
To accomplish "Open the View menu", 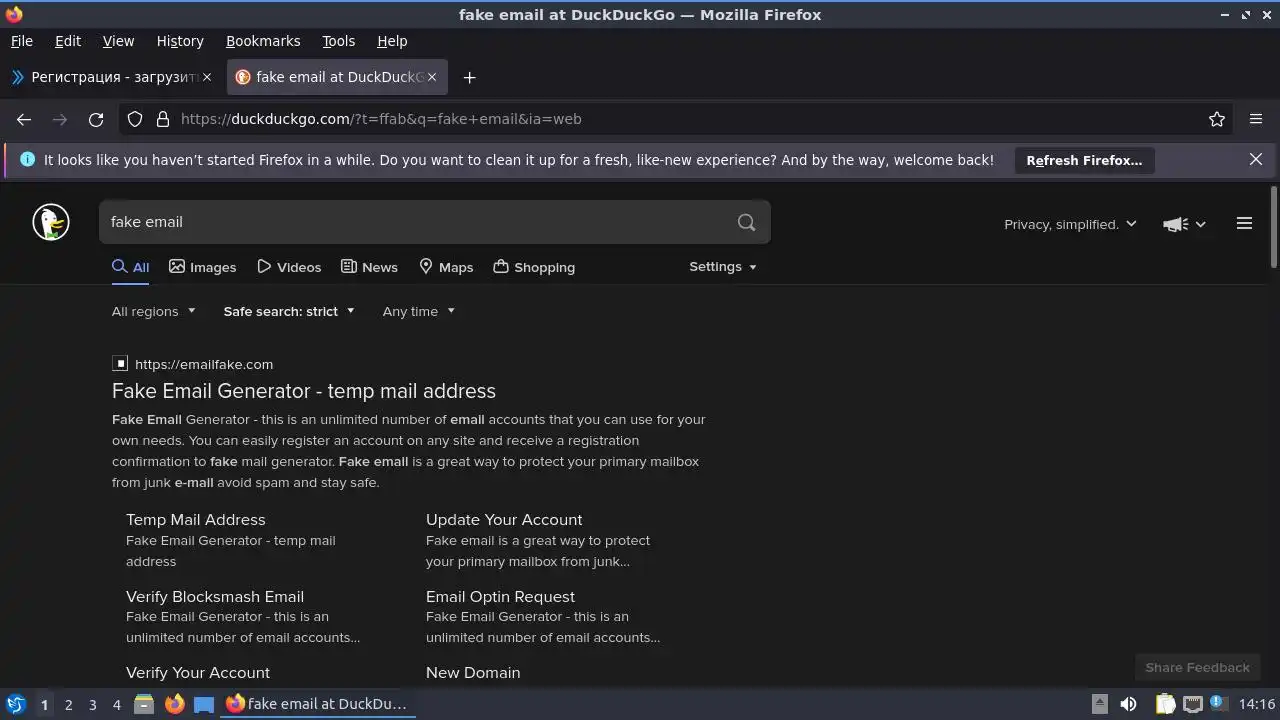I will click(x=118, y=41).
